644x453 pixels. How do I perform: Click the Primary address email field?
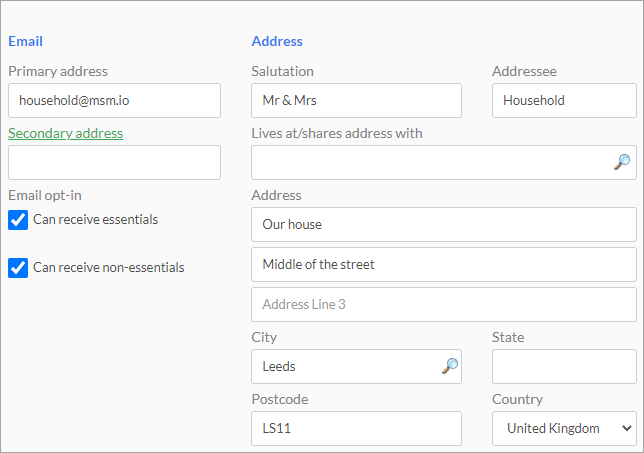click(114, 100)
